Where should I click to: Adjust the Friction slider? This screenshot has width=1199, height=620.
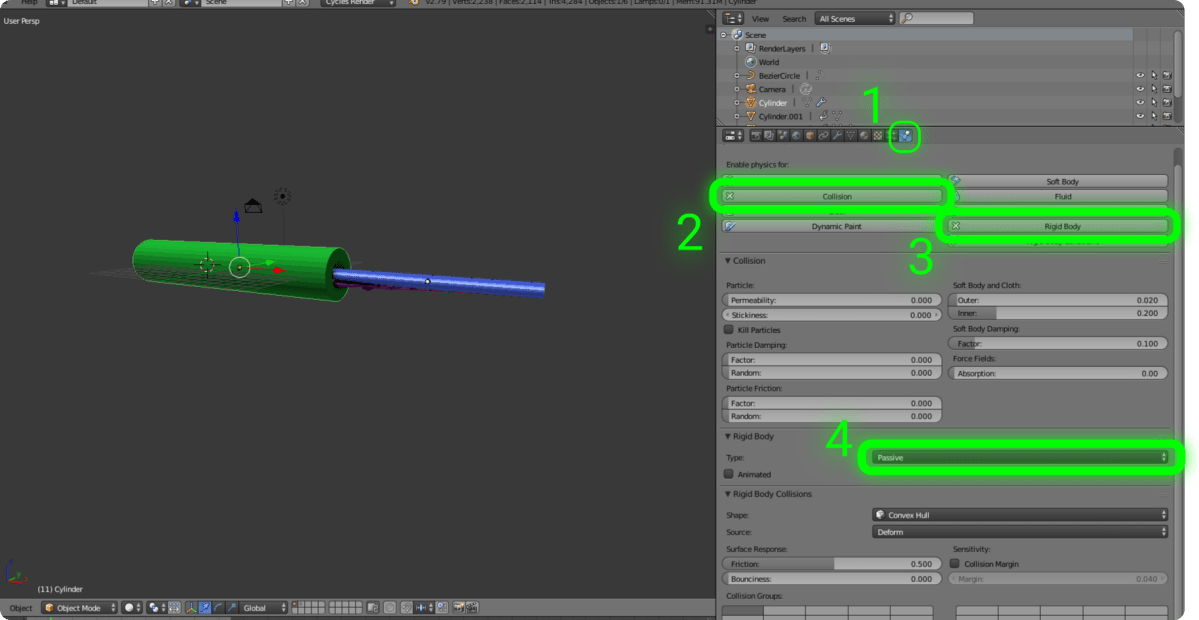click(x=832, y=563)
